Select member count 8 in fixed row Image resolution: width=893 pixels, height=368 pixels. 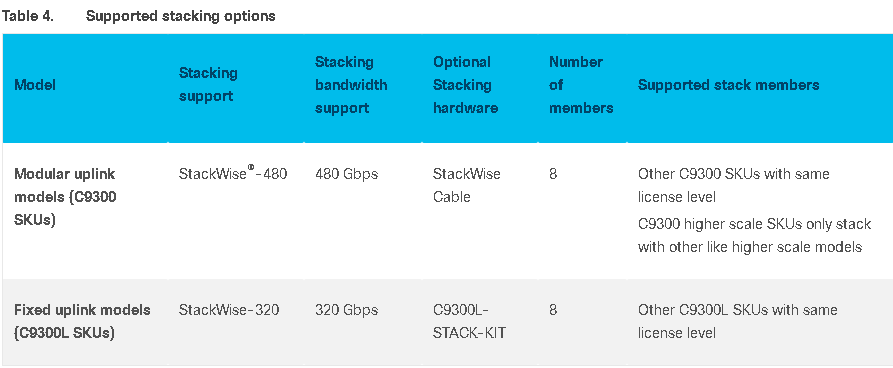tap(553, 310)
